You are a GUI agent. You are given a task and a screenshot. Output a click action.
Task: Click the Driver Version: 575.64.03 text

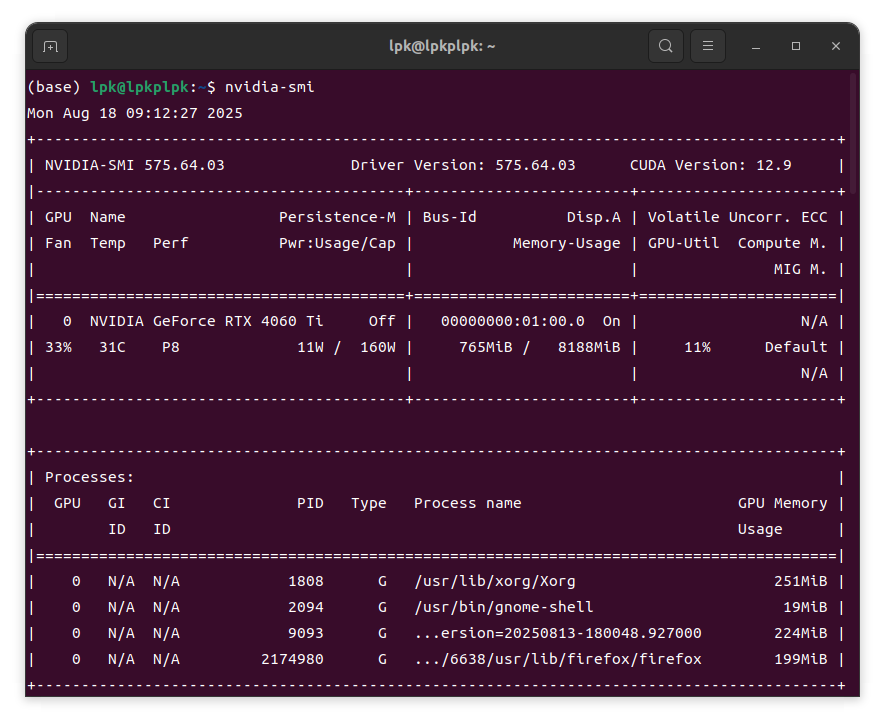463,165
